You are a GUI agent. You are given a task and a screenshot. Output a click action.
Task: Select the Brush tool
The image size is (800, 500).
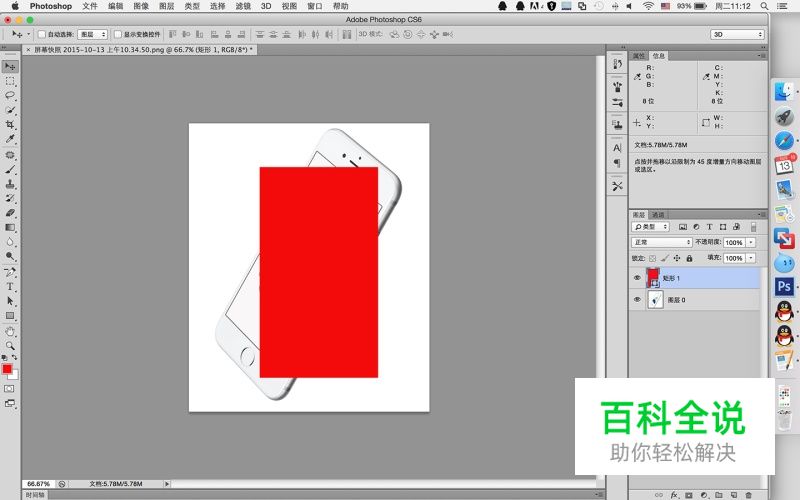tap(10, 169)
